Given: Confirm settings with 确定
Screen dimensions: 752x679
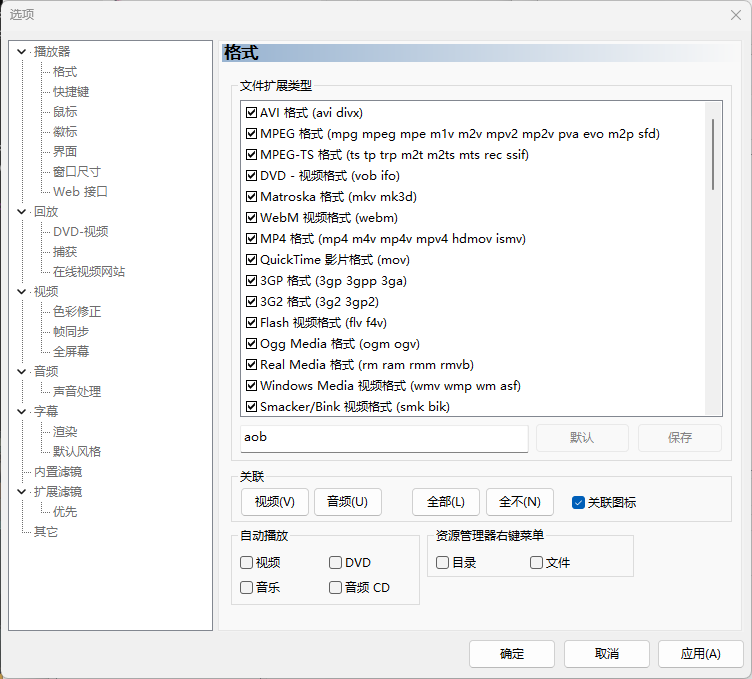Looking at the screenshot, I should pos(512,654).
